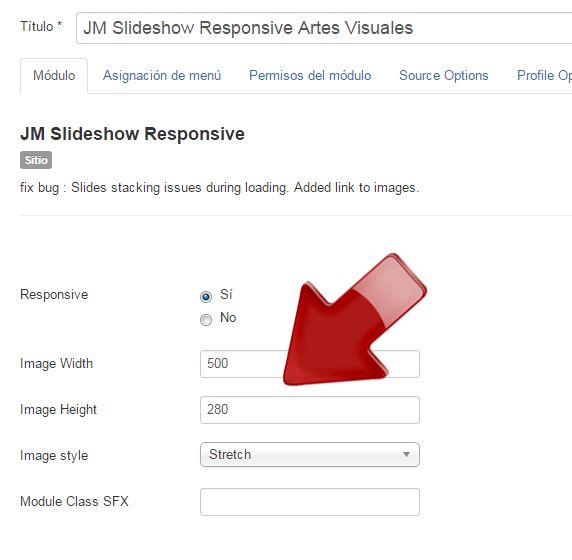Open the Permisos del módulo tab
This screenshot has width=572, height=560.
click(x=310, y=76)
